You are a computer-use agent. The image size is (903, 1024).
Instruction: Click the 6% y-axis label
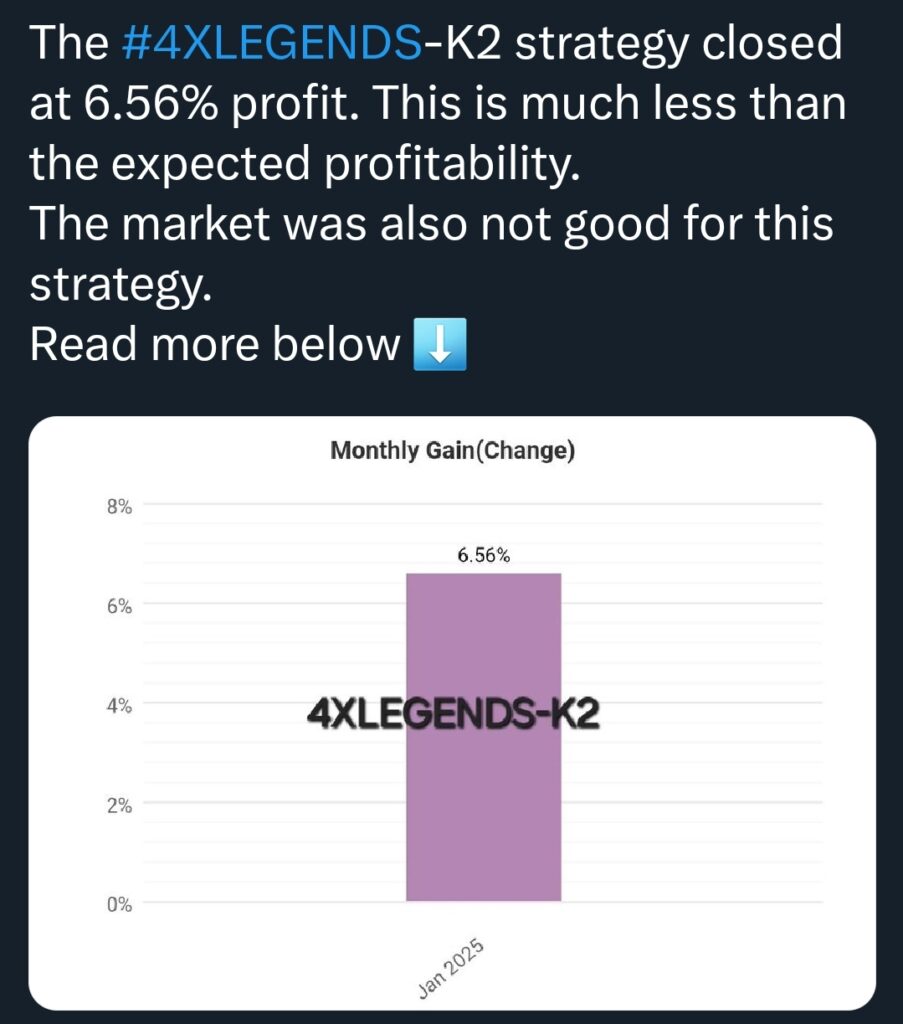pos(119,607)
